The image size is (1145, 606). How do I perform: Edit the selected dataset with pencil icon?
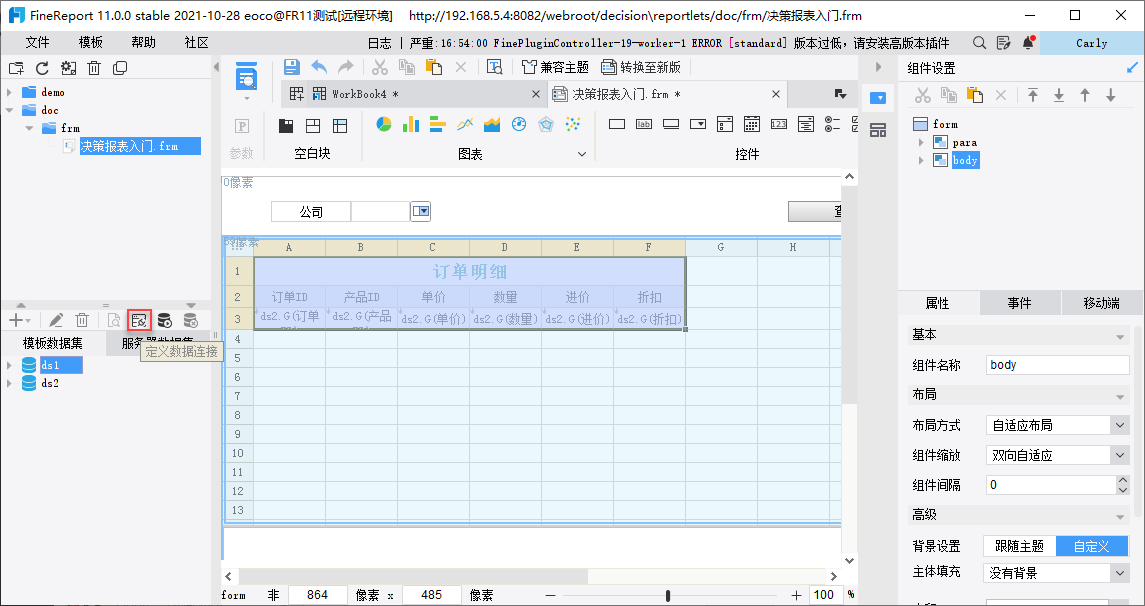pos(56,320)
